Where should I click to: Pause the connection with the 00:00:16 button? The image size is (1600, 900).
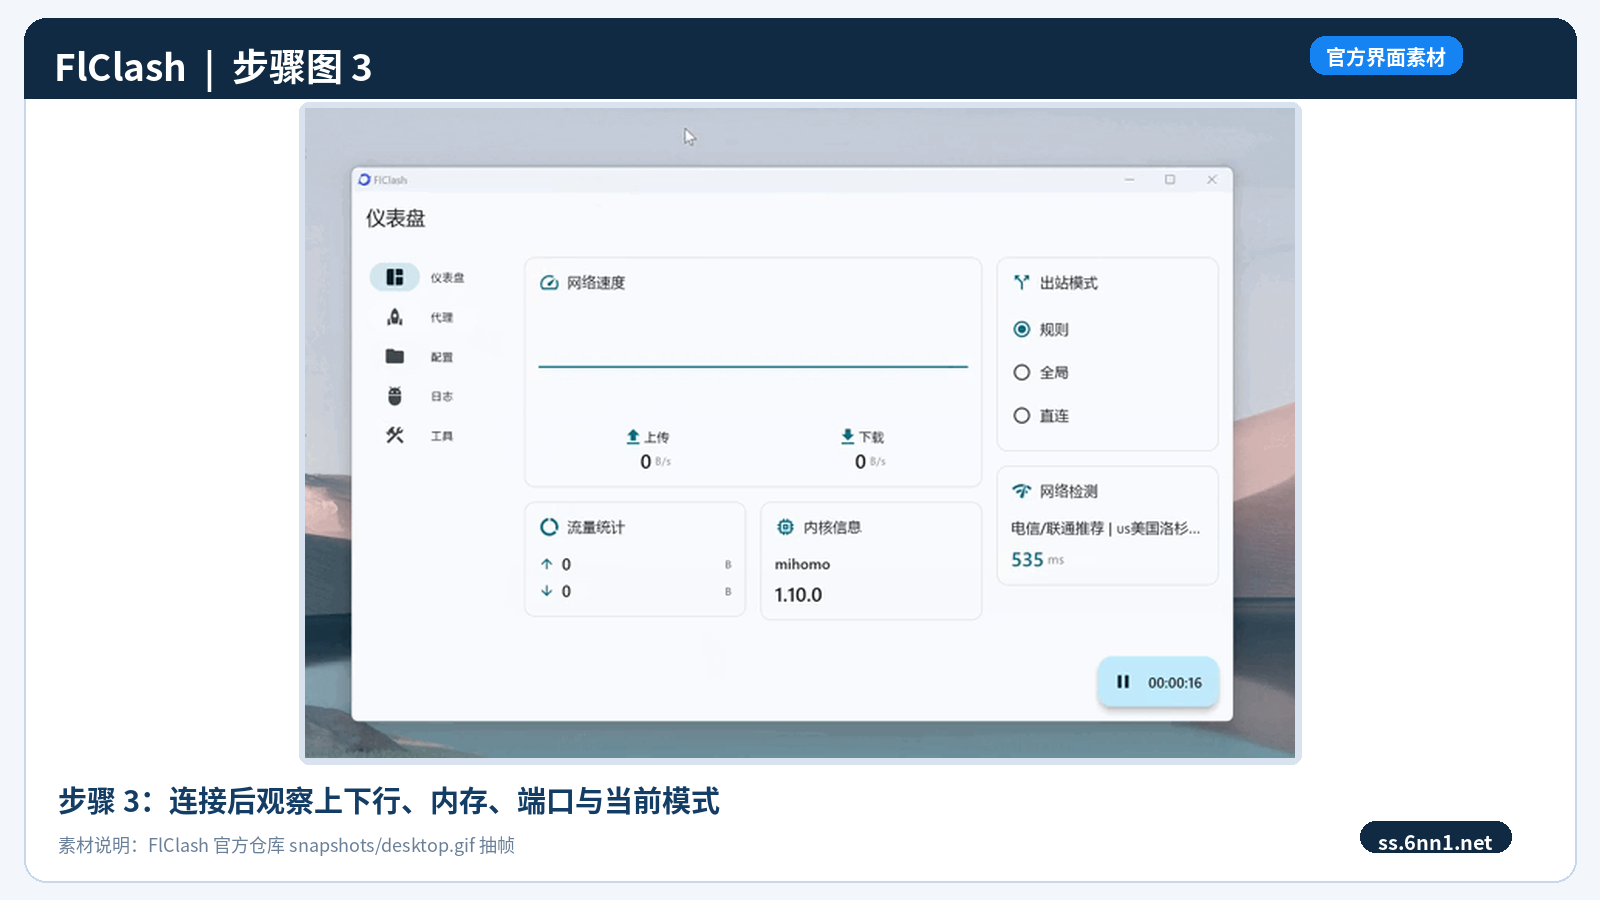pos(1158,682)
